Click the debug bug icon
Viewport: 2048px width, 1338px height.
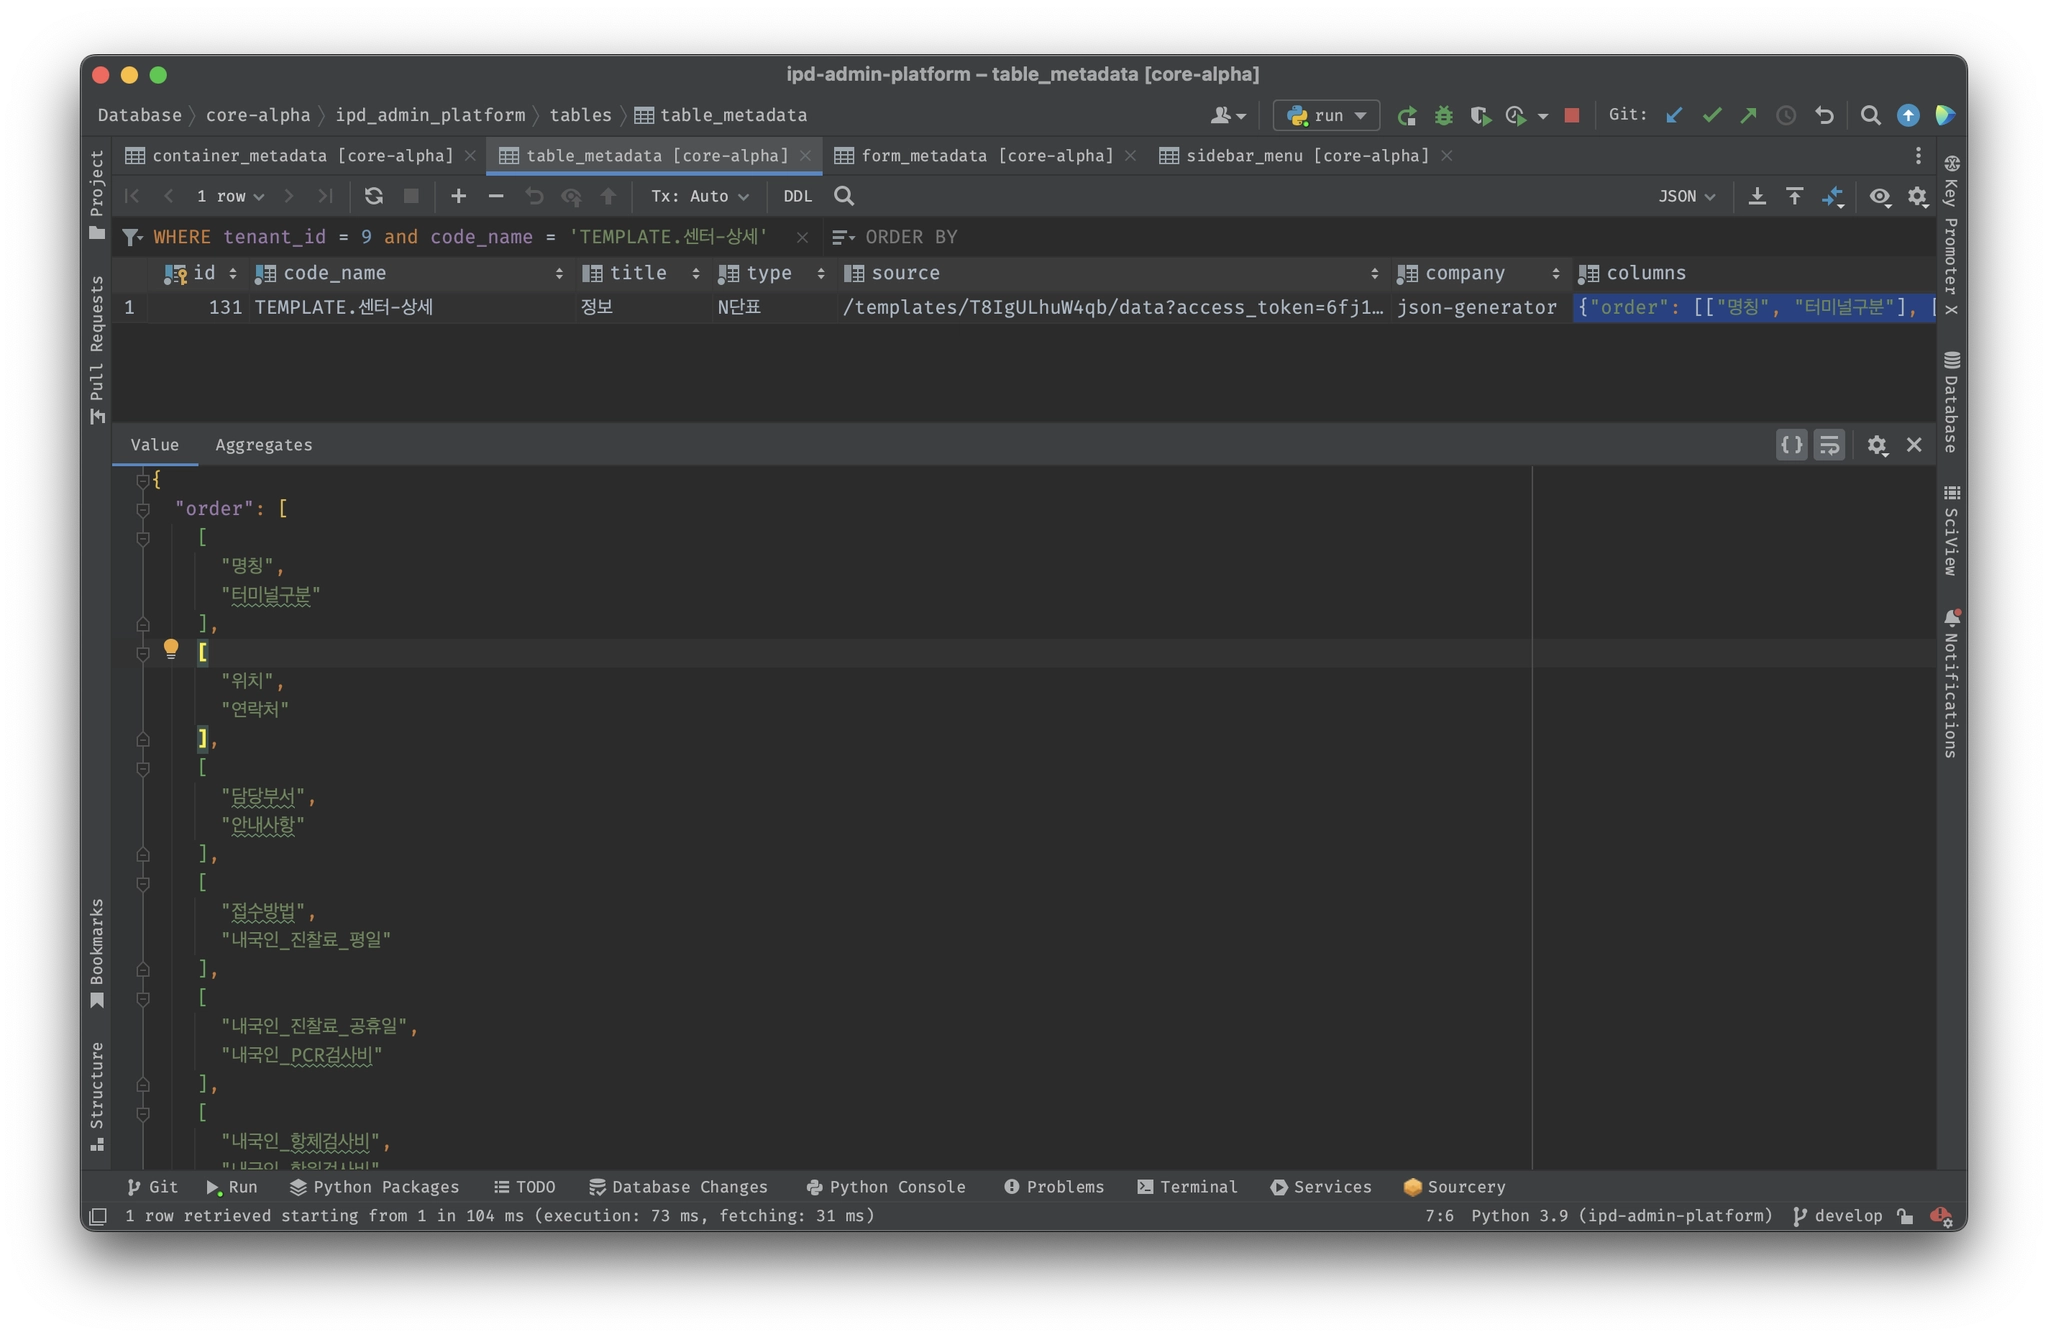[1443, 115]
